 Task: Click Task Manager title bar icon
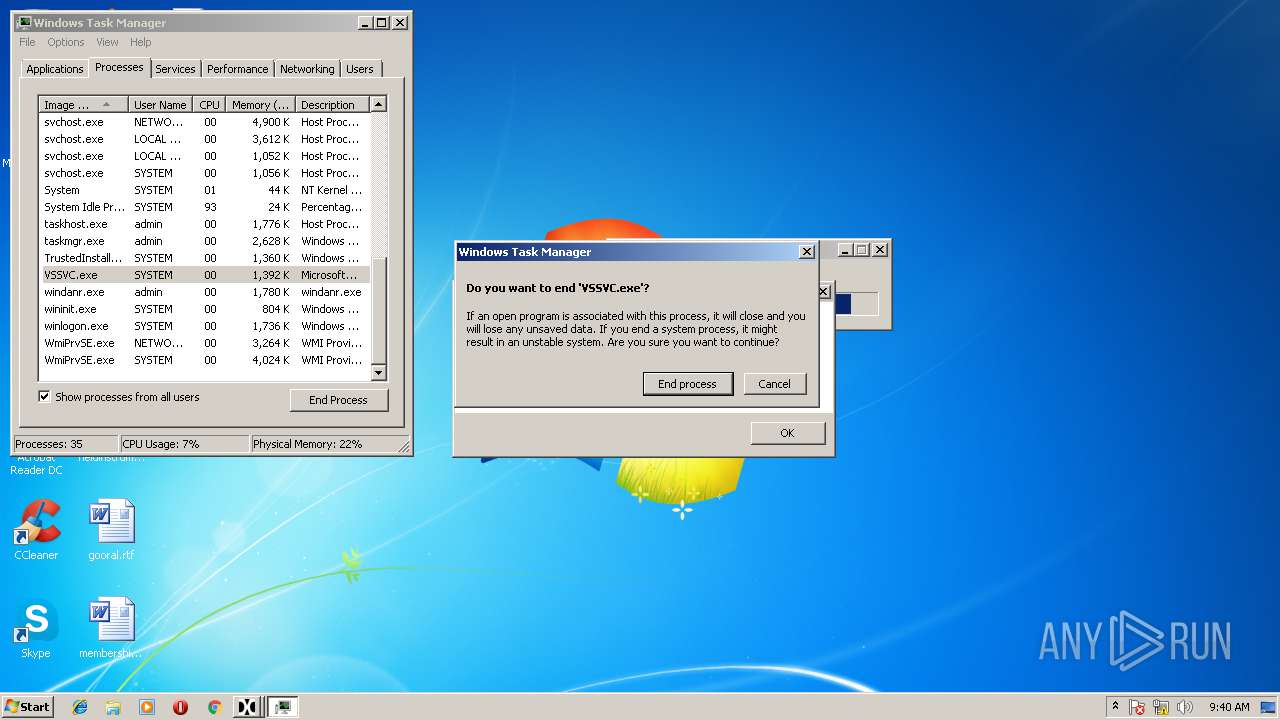(24, 22)
